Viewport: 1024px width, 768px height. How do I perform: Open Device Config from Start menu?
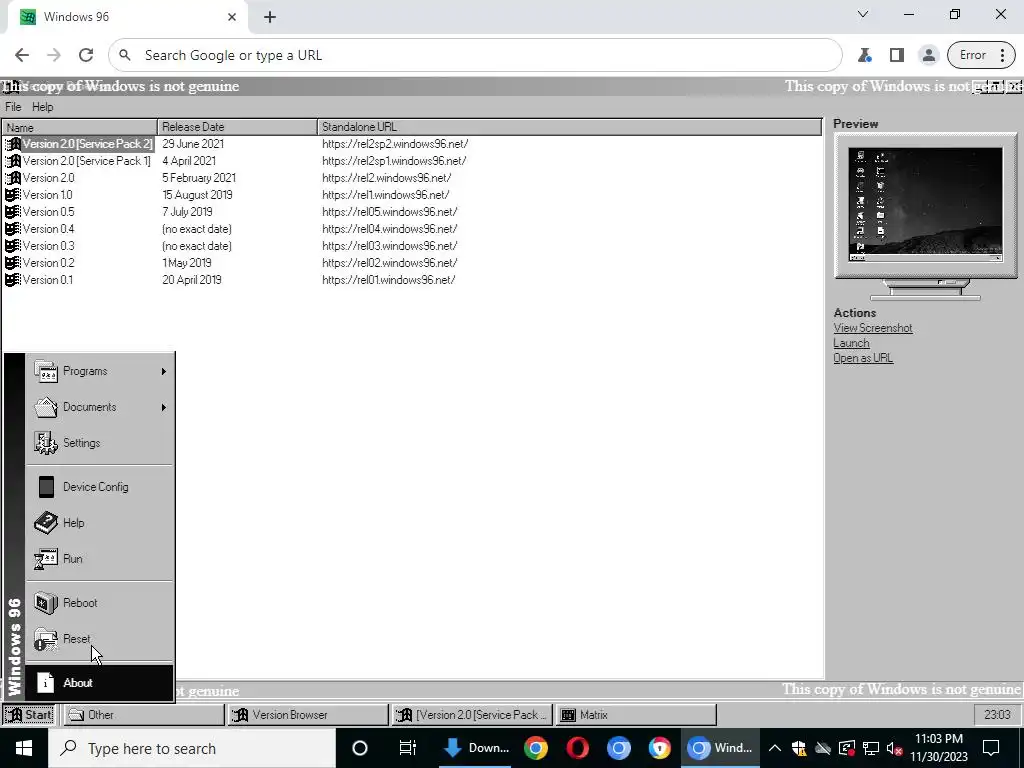pos(100,487)
